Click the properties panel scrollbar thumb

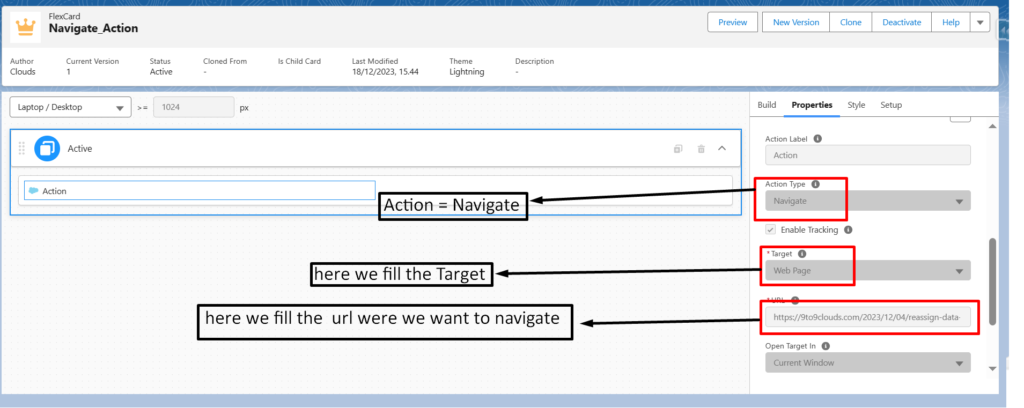993,281
